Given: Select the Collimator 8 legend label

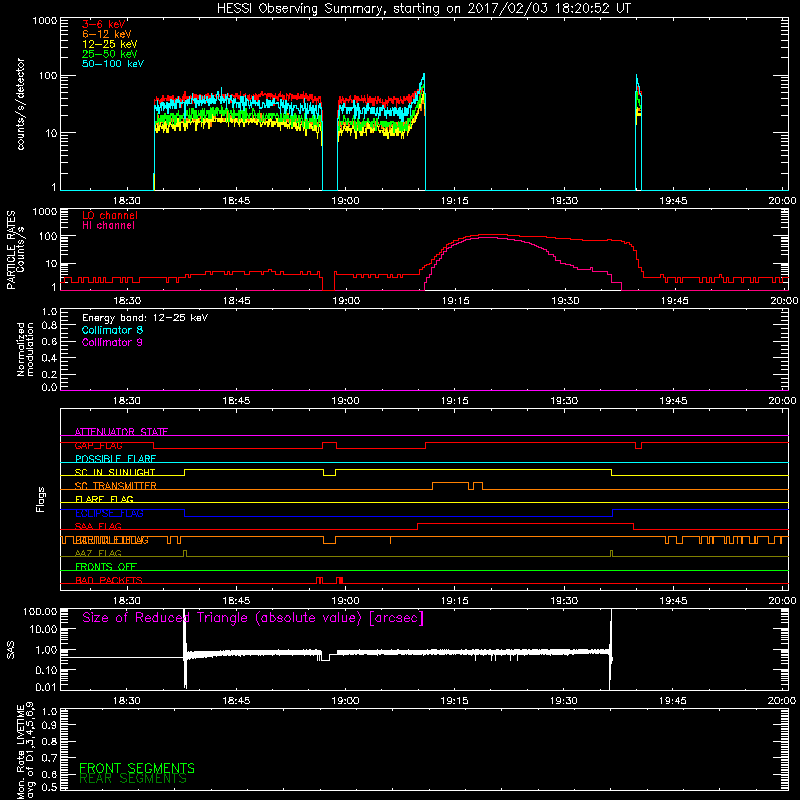Looking at the screenshot, I should (112, 330).
